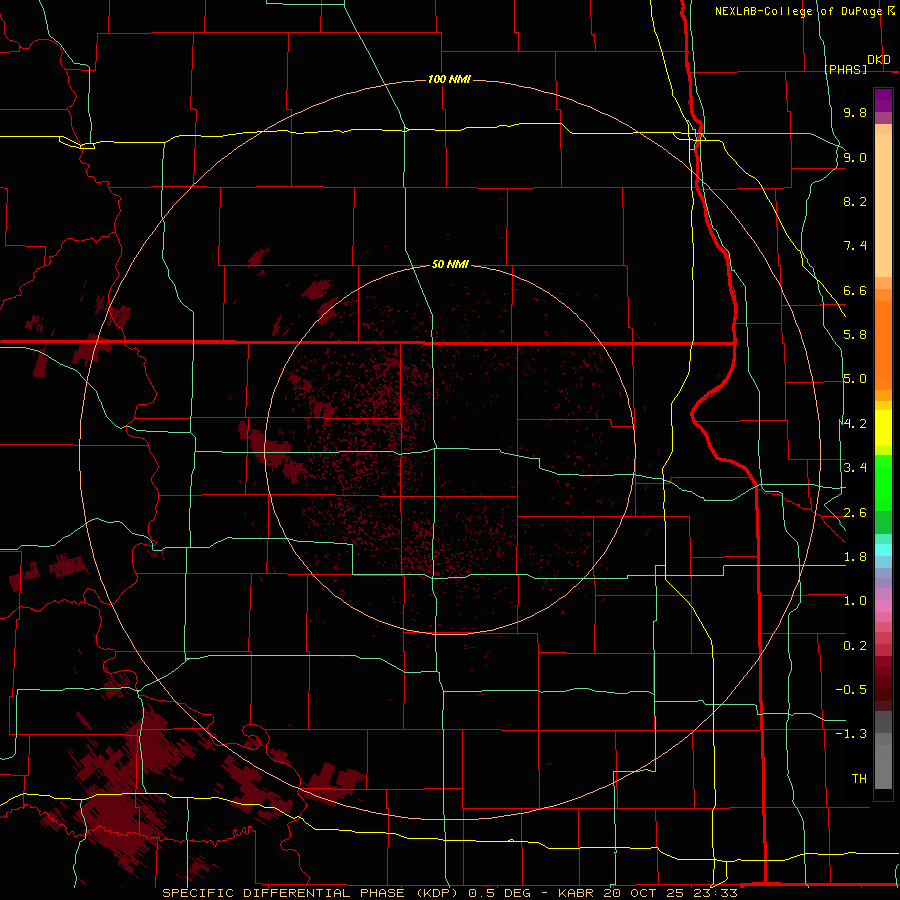Pick the bright green segment of the color bar
This screenshot has width=900, height=900.
[x=883, y=483]
